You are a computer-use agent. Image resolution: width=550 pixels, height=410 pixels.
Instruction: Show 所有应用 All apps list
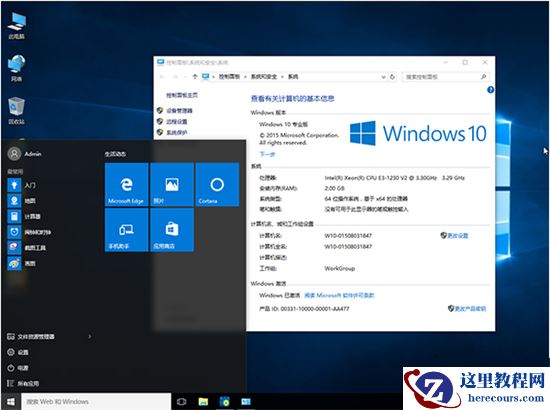tap(23, 383)
